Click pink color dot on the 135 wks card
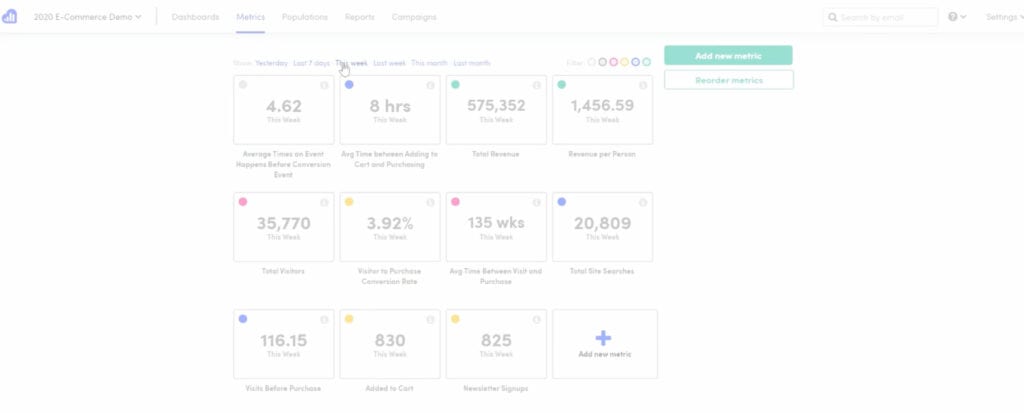The image size is (1024, 413). click(x=455, y=202)
